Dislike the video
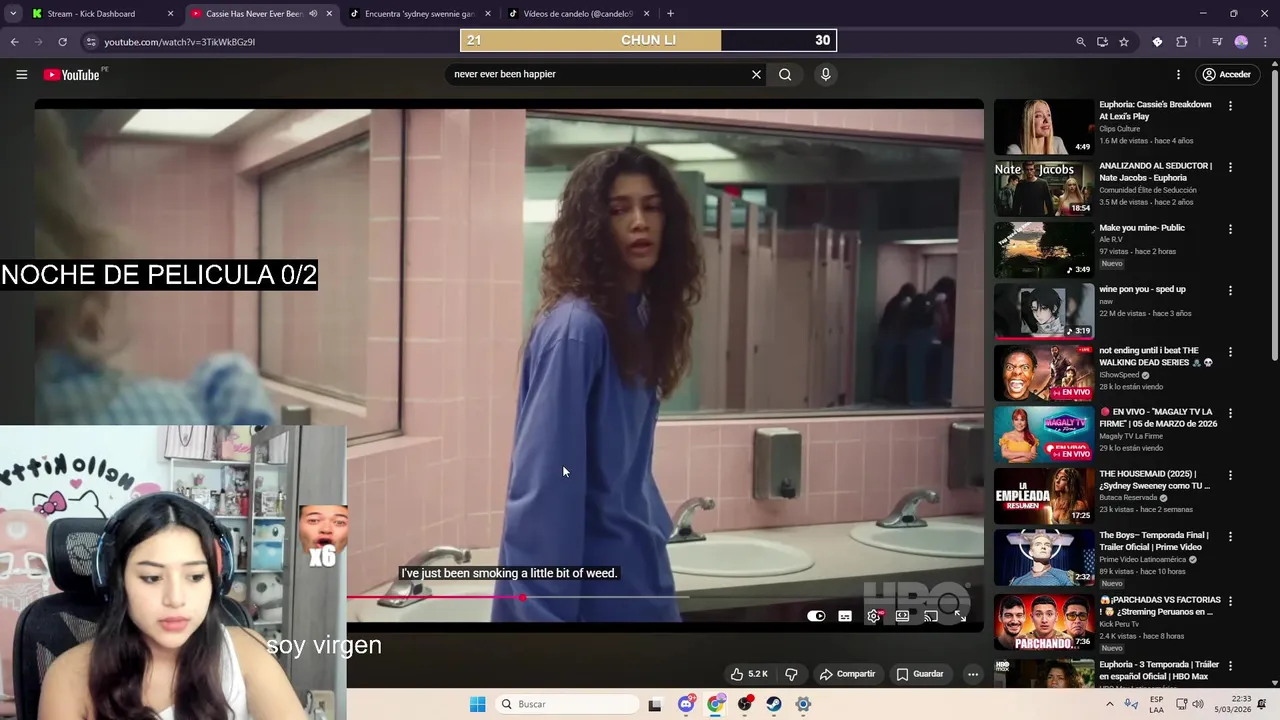Viewport: 1280px width, 720px height. [791, 674]
